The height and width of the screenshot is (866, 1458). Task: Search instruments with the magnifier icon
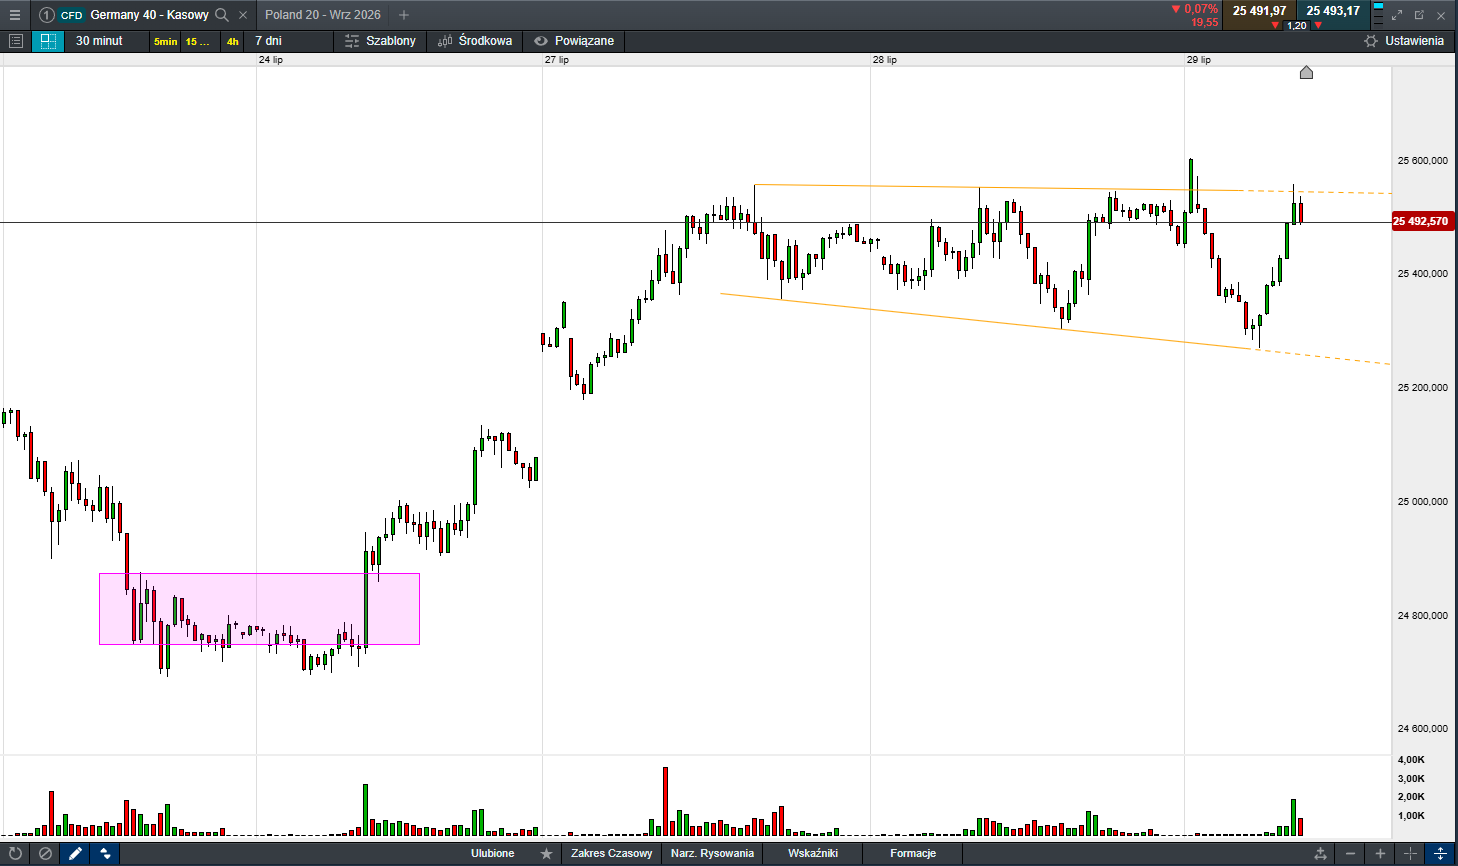[222, 15]
